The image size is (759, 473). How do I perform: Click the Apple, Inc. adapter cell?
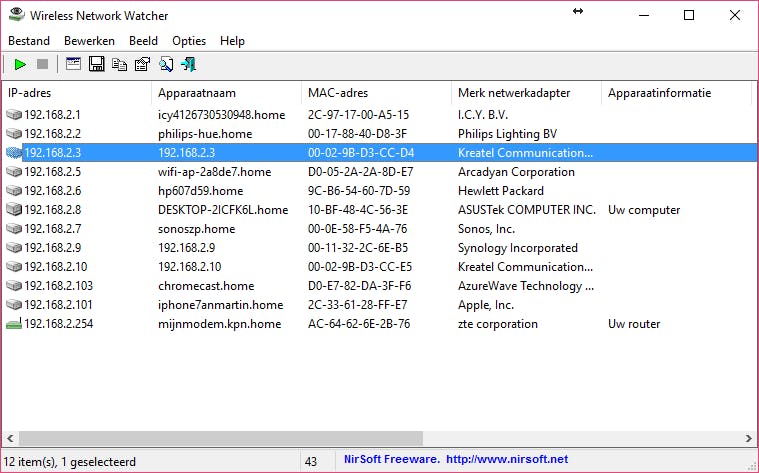[x=486, y=305]
